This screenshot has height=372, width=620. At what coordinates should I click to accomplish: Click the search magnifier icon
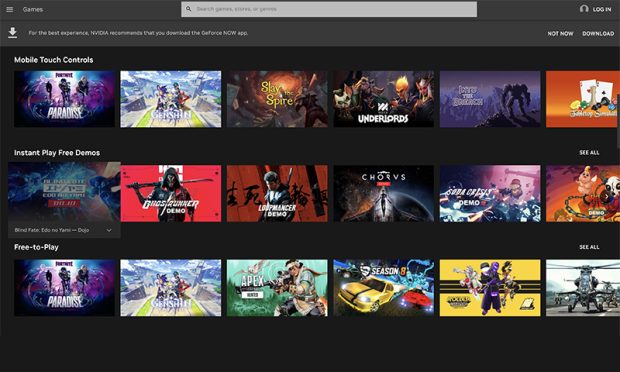click(x=189, y=9)
